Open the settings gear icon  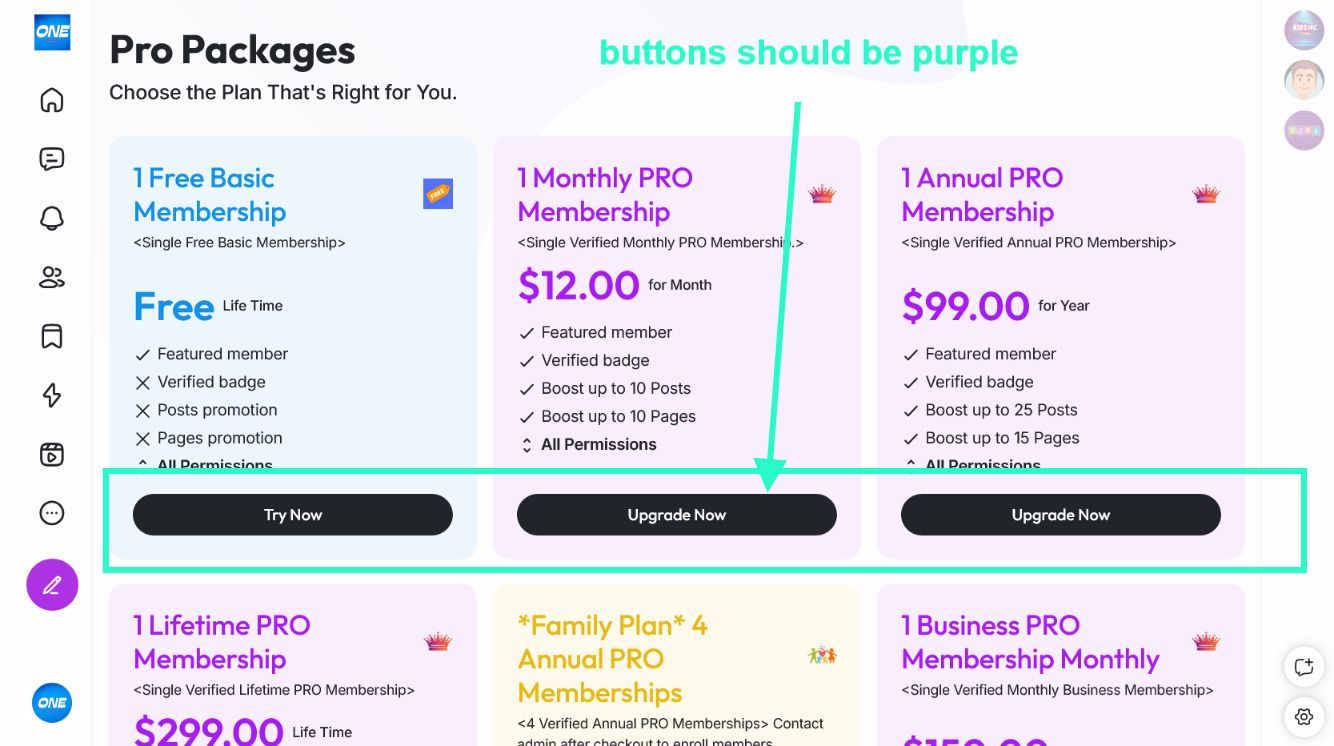tap(1304, 716)
